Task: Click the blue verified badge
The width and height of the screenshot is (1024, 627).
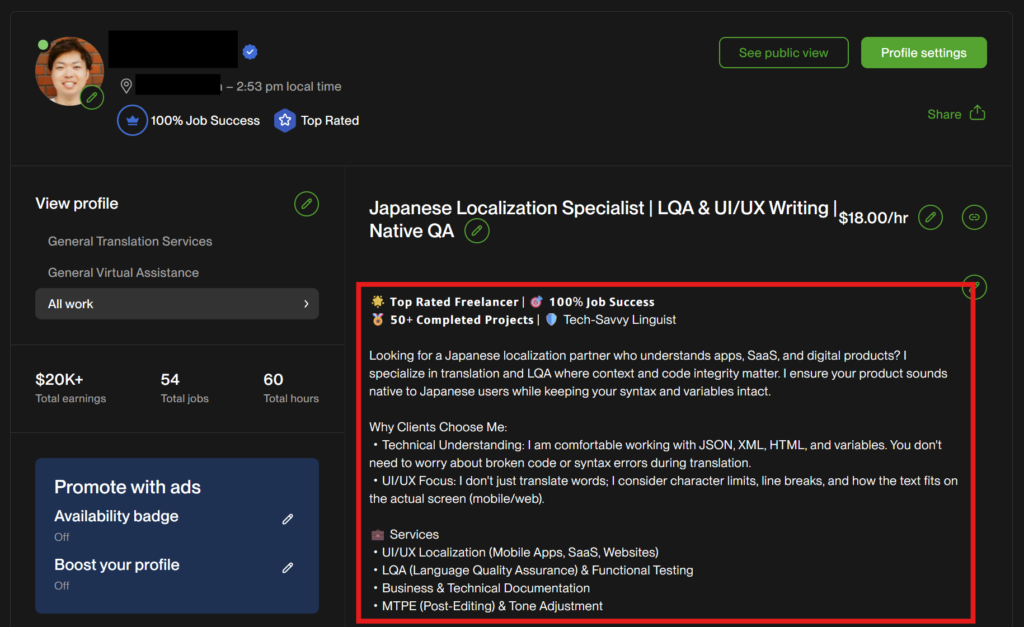Action: tap(250, 52)
